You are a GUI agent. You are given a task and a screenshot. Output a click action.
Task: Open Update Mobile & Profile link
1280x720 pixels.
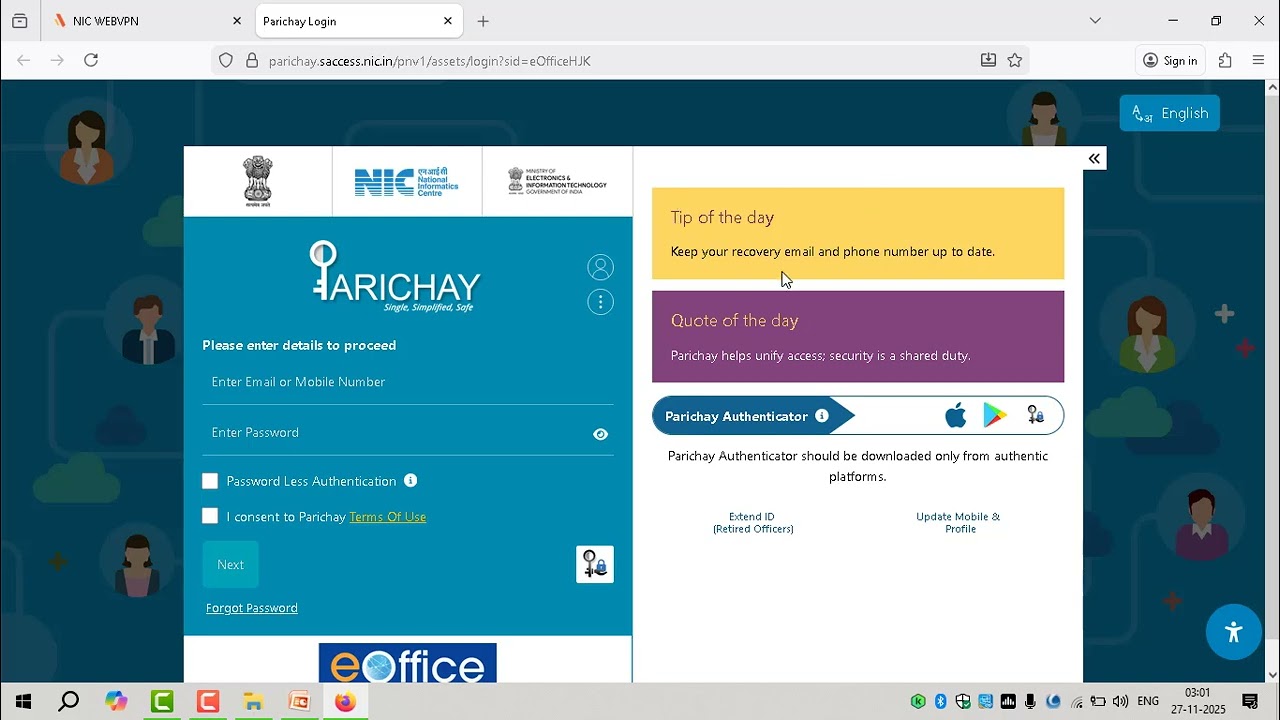click(x=959, y=523)
